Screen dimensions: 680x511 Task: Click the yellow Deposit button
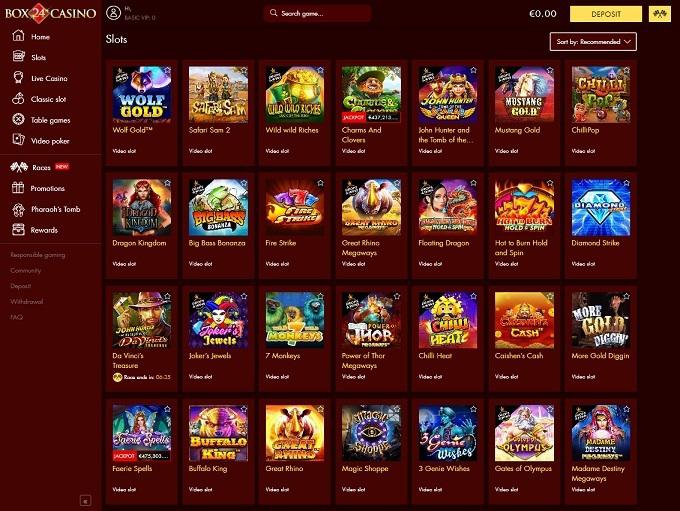(606, 14)
